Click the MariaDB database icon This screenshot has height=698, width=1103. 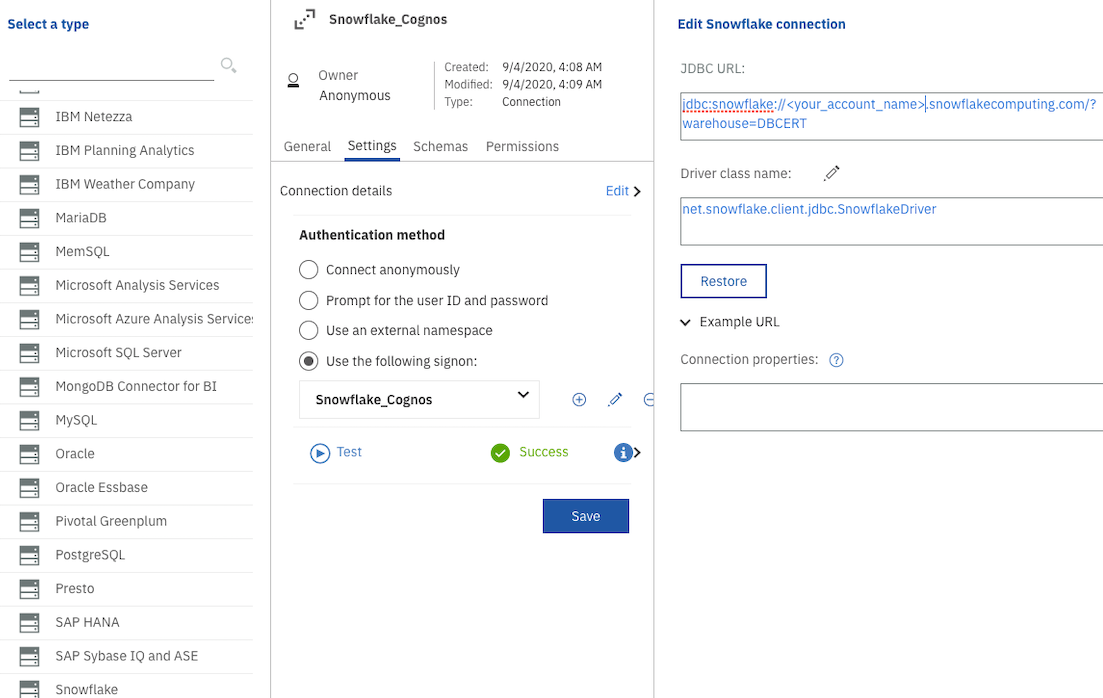(x=30, y=218)
